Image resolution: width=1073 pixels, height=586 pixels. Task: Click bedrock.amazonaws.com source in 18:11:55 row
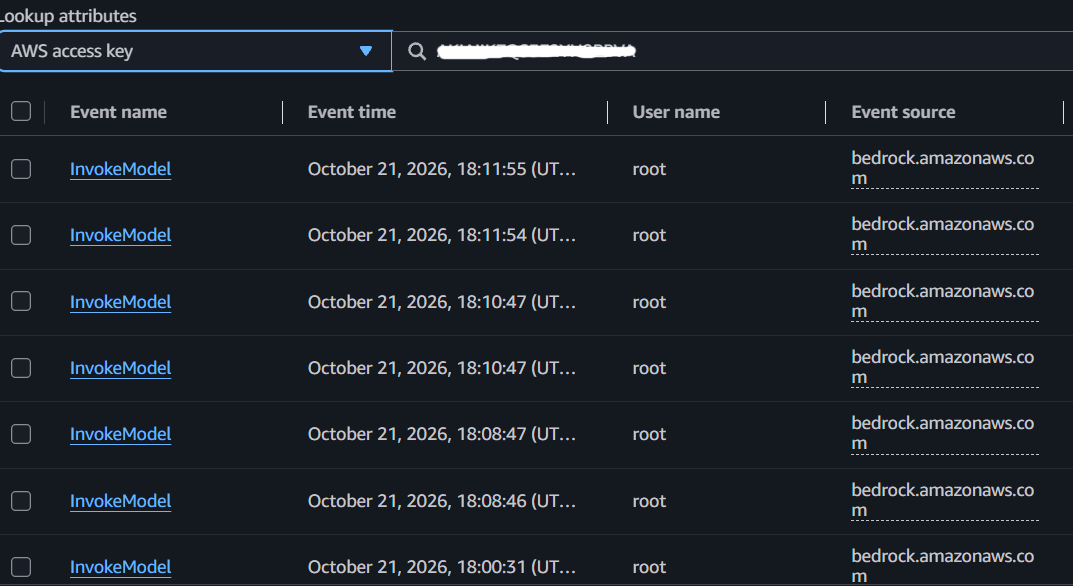[944, 168]
